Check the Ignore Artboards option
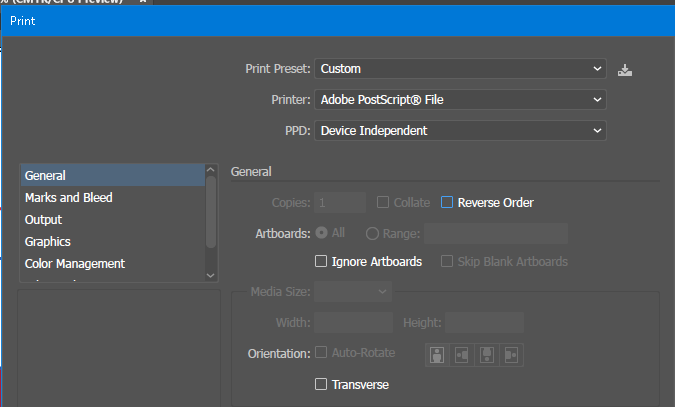The height and width of the screenshot is (407, 675). [321, 262]
